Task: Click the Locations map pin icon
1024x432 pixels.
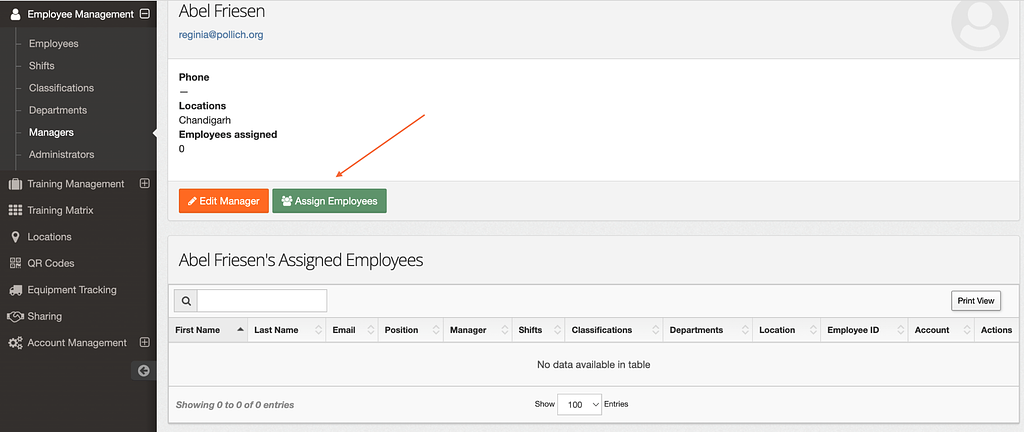Action: (x=15, y=237)
